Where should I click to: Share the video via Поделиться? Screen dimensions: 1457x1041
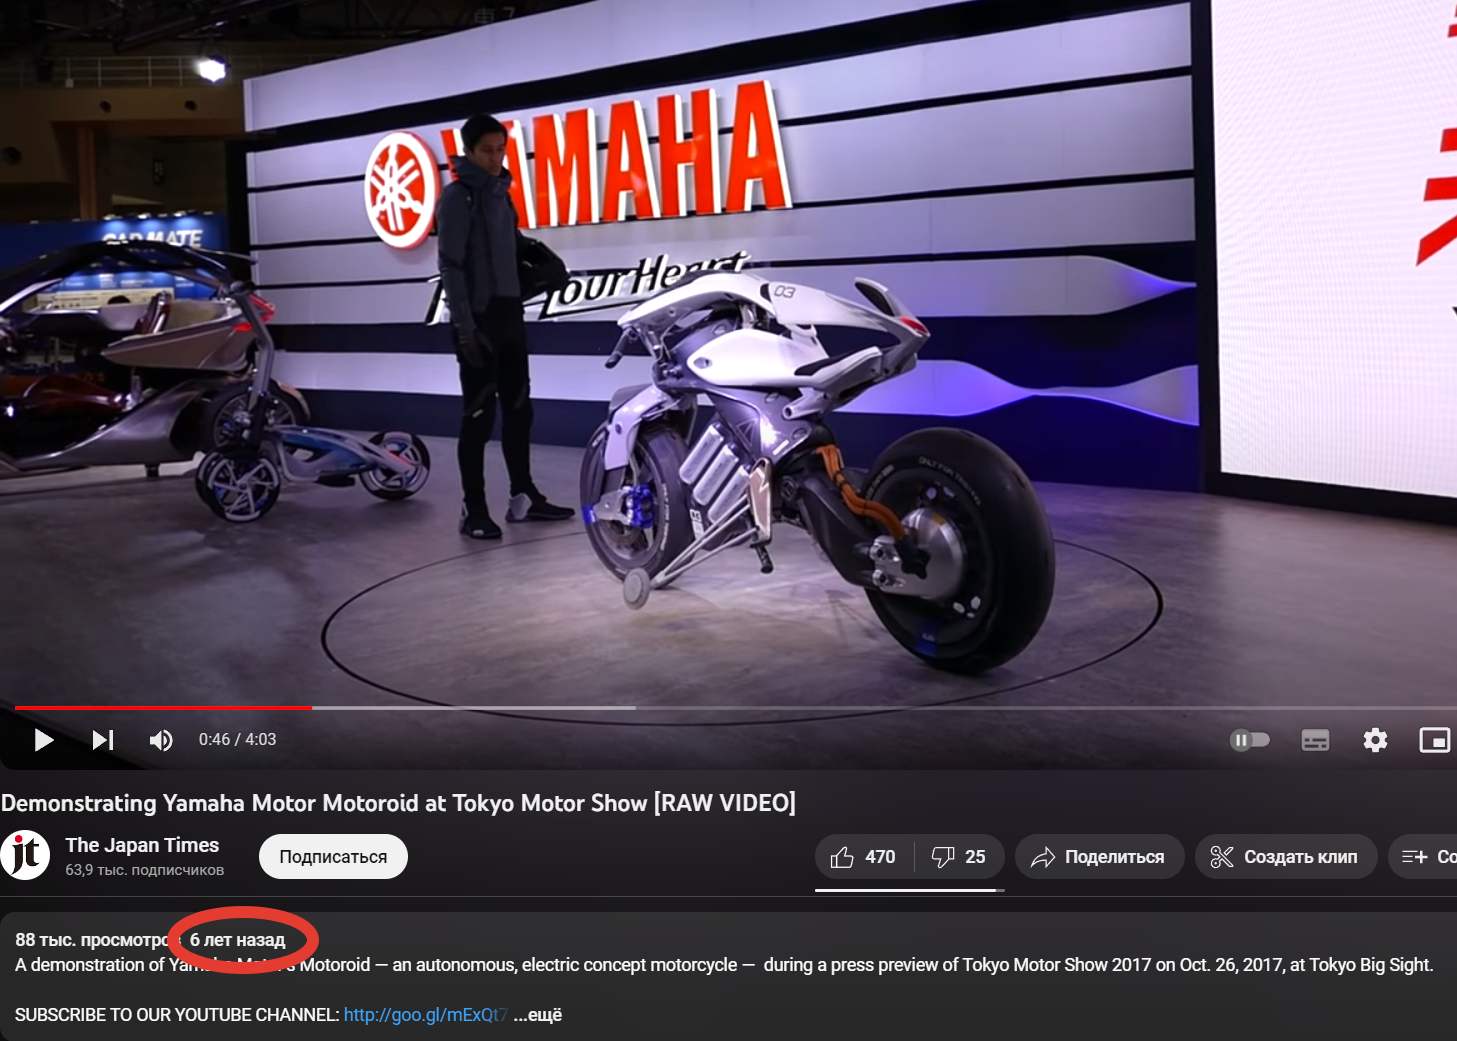1099,857
